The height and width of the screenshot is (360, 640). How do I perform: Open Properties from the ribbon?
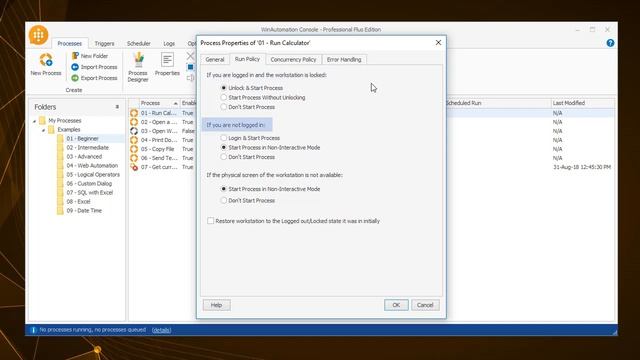tap(167, 64)
